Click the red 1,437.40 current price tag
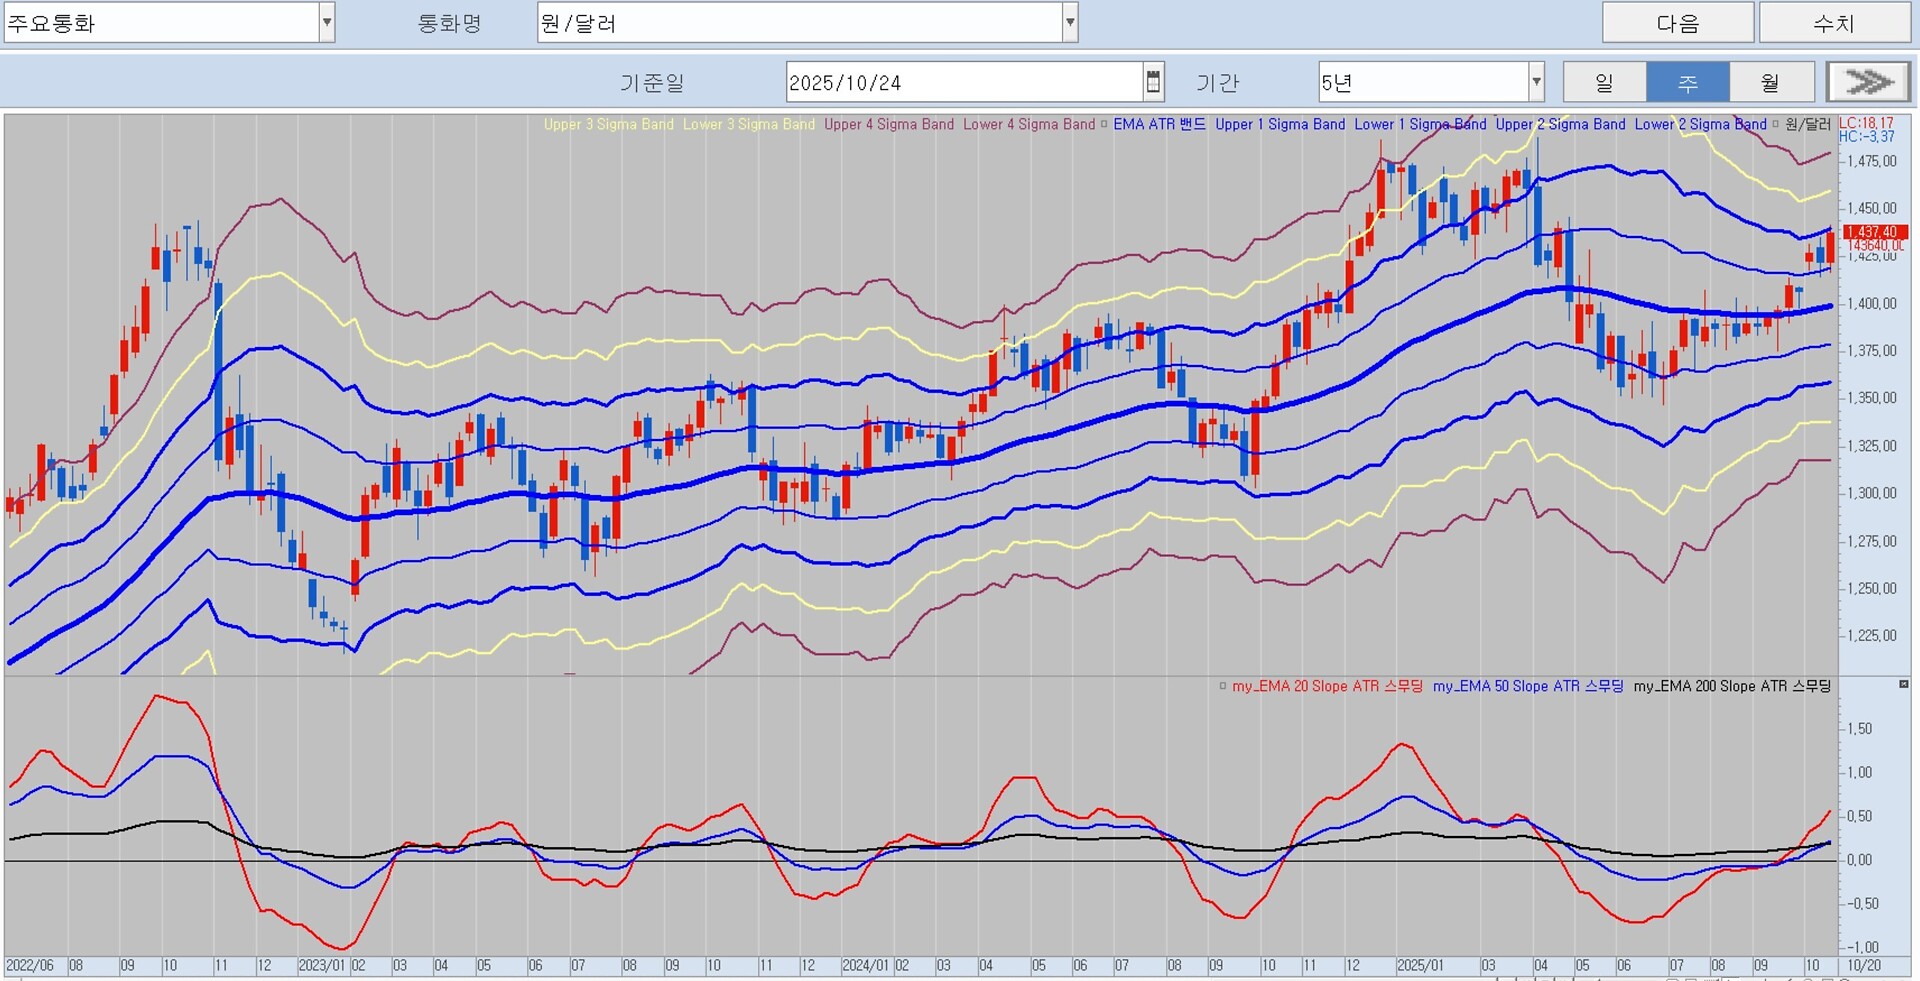 (1875, 232)
